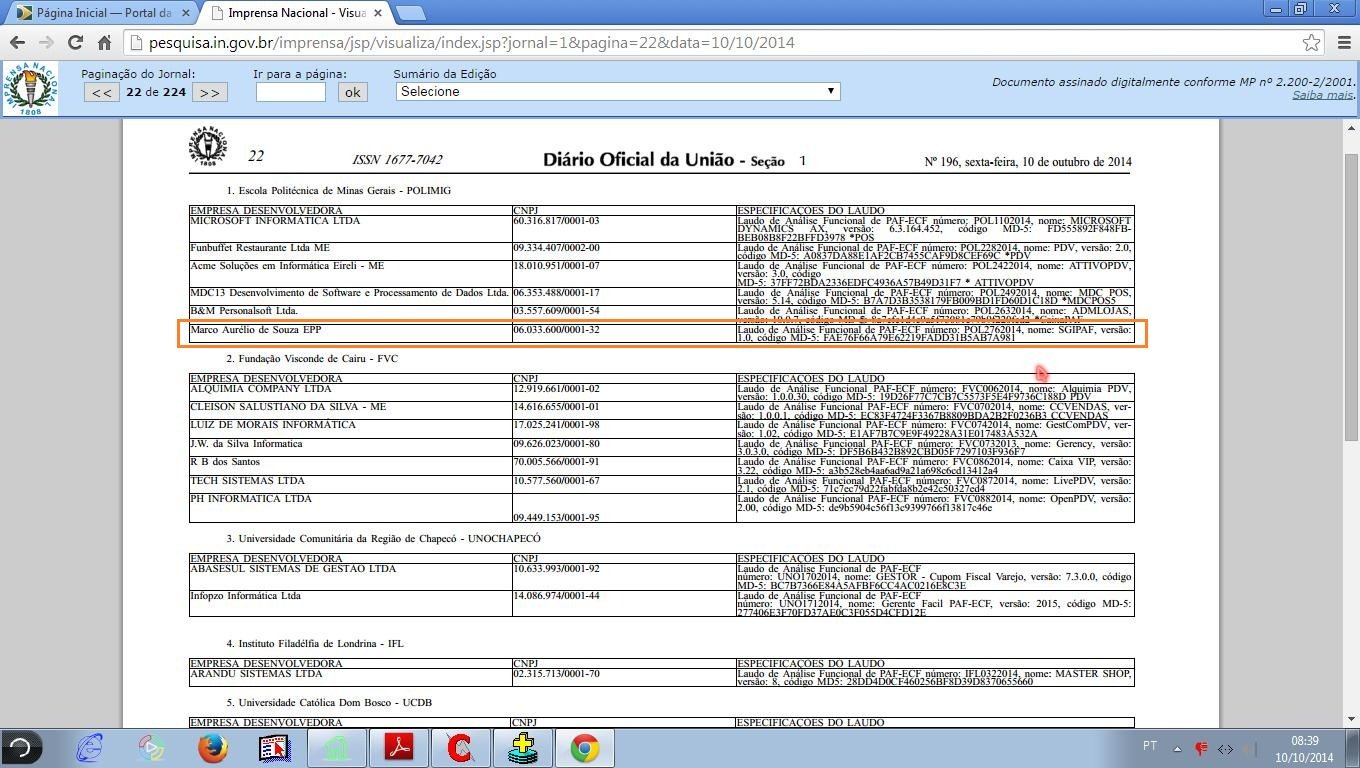Click the Ir para a página field

(x=290, y=92)
